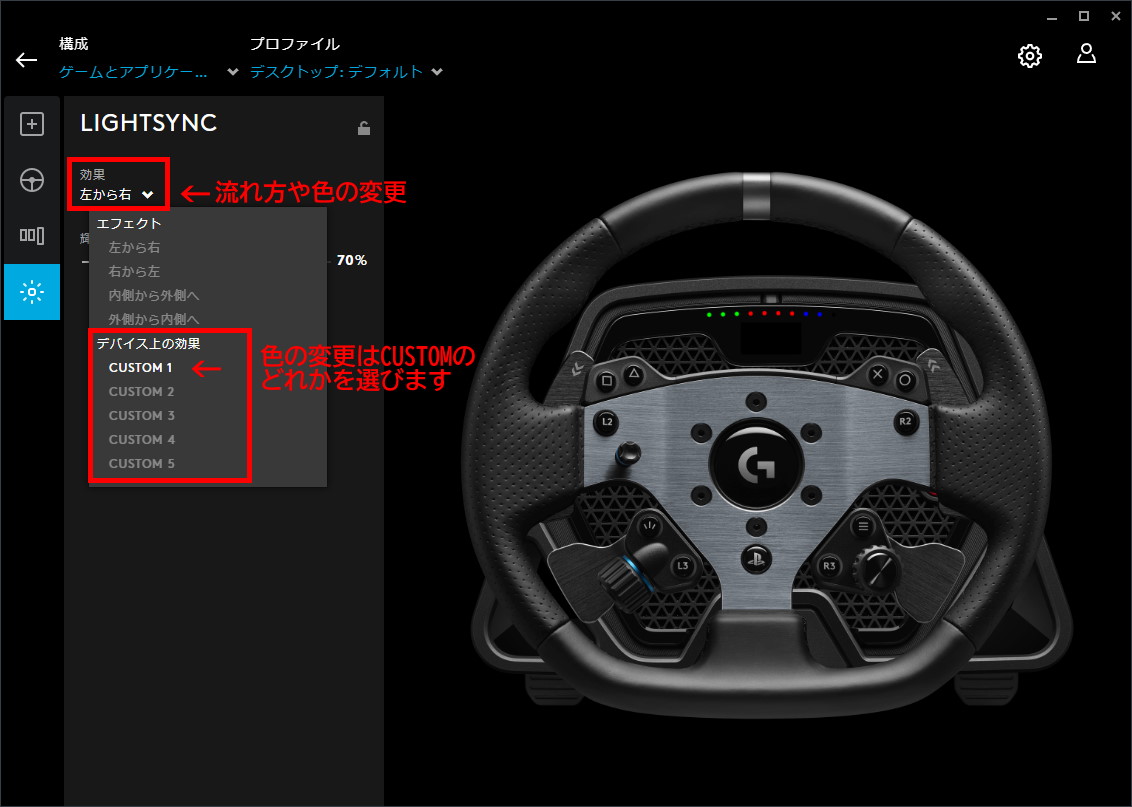Click the 70% brightness value

click(352, 260)
